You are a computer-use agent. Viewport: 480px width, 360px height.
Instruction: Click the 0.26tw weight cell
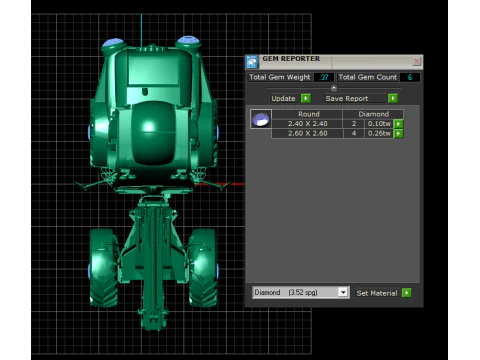point(379,134)
